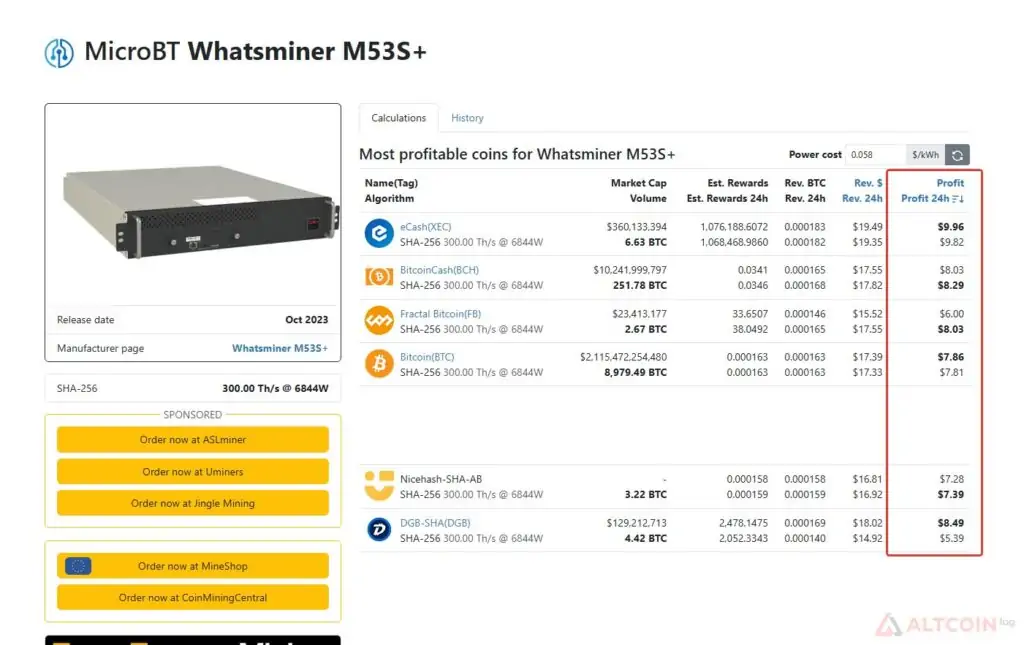Click the Oct 2023 release date value

point(306,319)
